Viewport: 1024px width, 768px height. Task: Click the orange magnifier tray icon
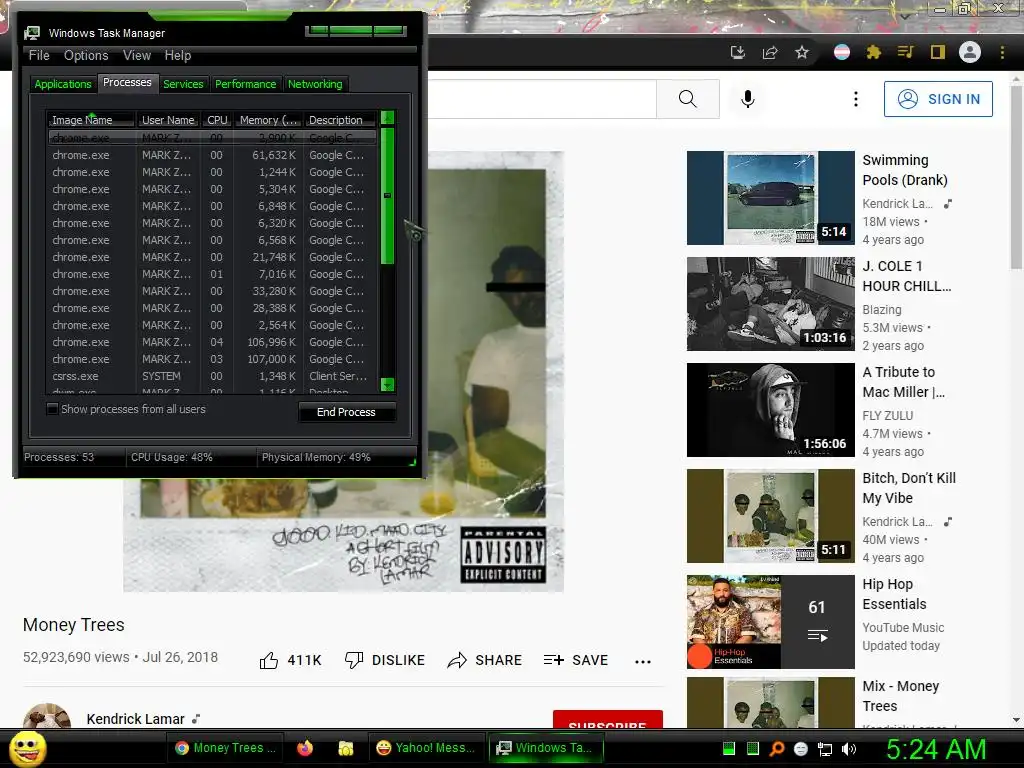click(x=776, y=749)
